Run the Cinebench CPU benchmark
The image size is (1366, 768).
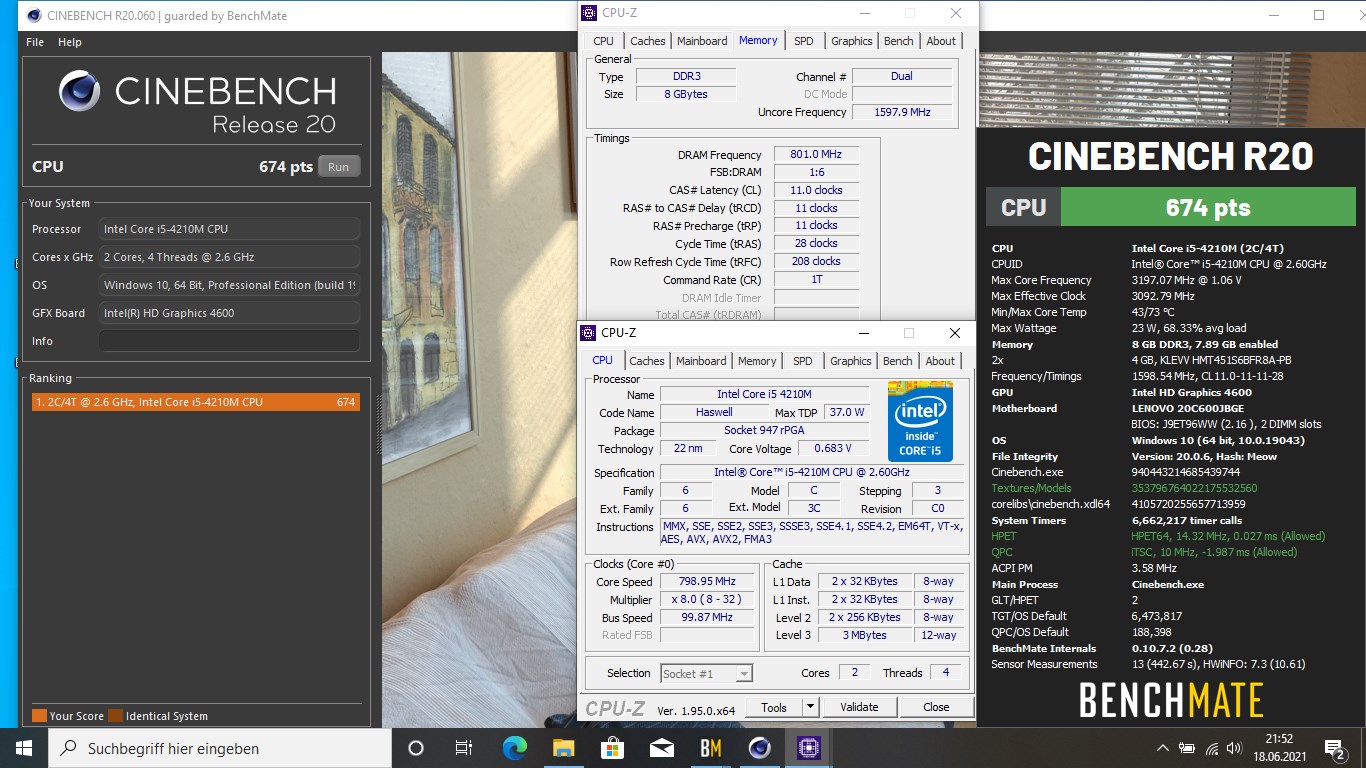pos(339,167)
